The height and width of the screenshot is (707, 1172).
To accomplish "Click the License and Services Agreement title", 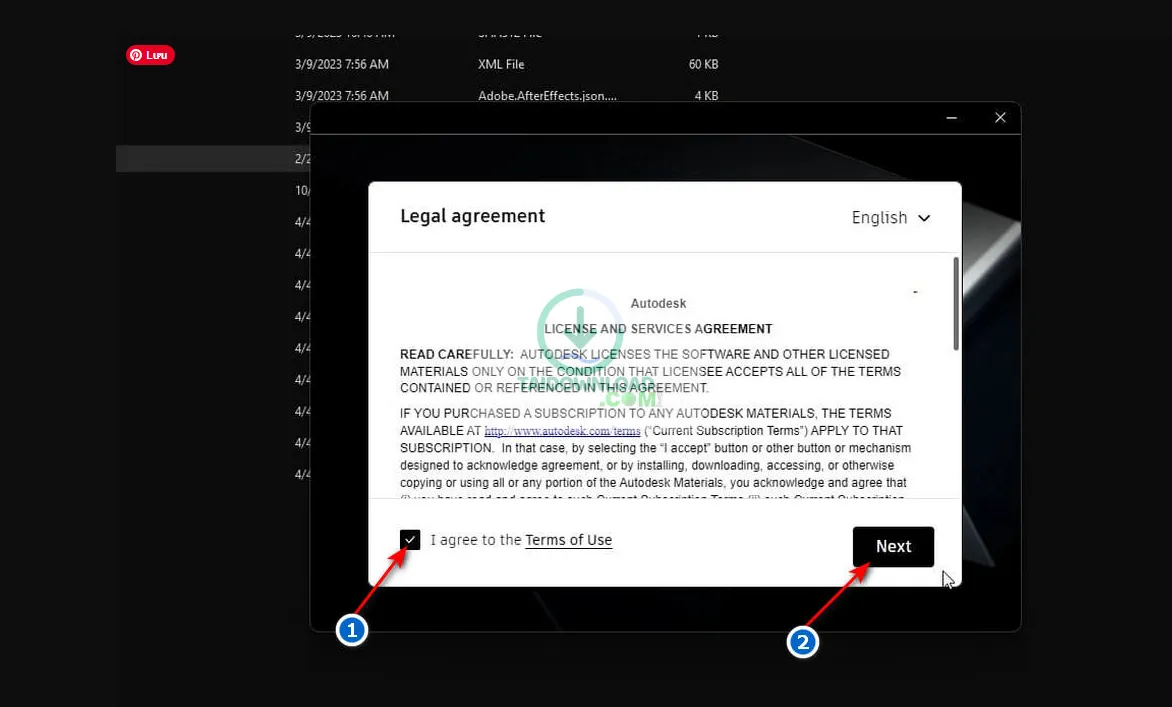I will [x=659, y=328].
